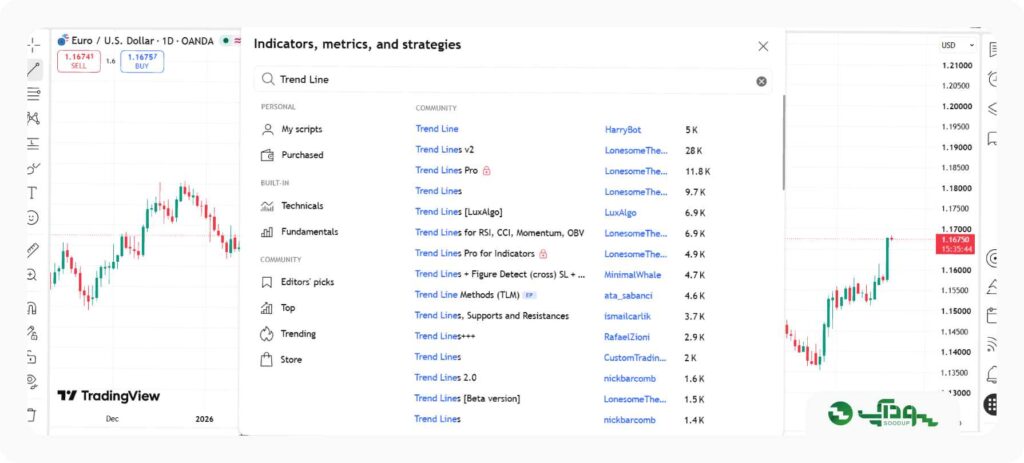Viewport: 1024px width, 463px height.
Task: Open the forecasting and measurement tools
Action: pyautogui.click(x=33, y=143)
